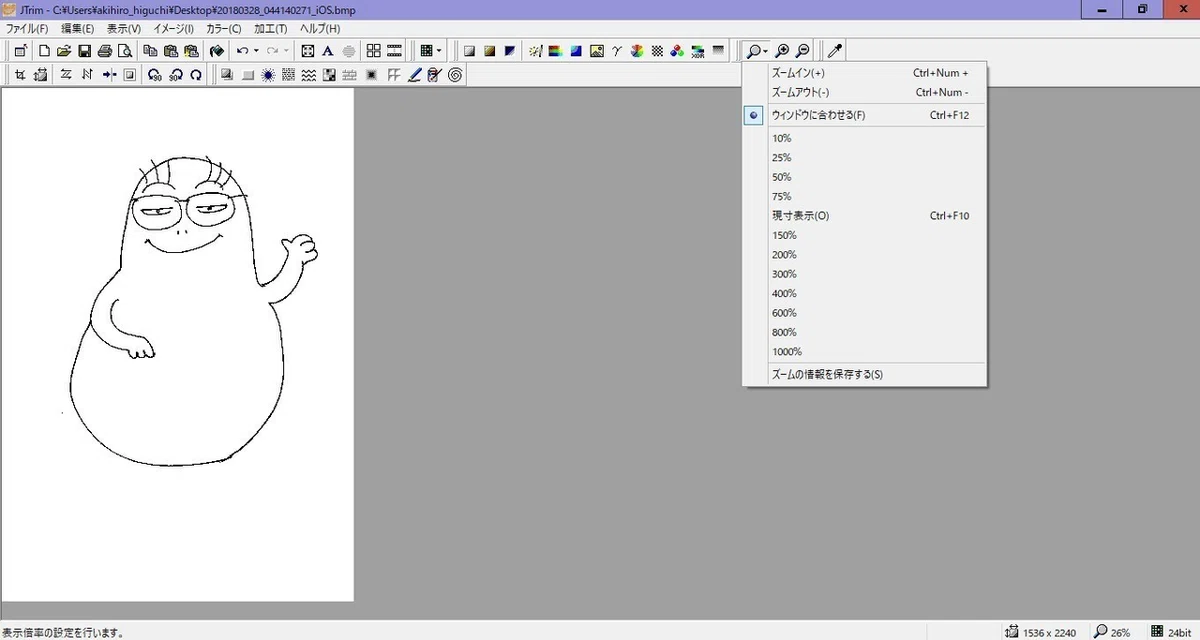
Task: Click the four-square tile icon
Action: [374, 51]
